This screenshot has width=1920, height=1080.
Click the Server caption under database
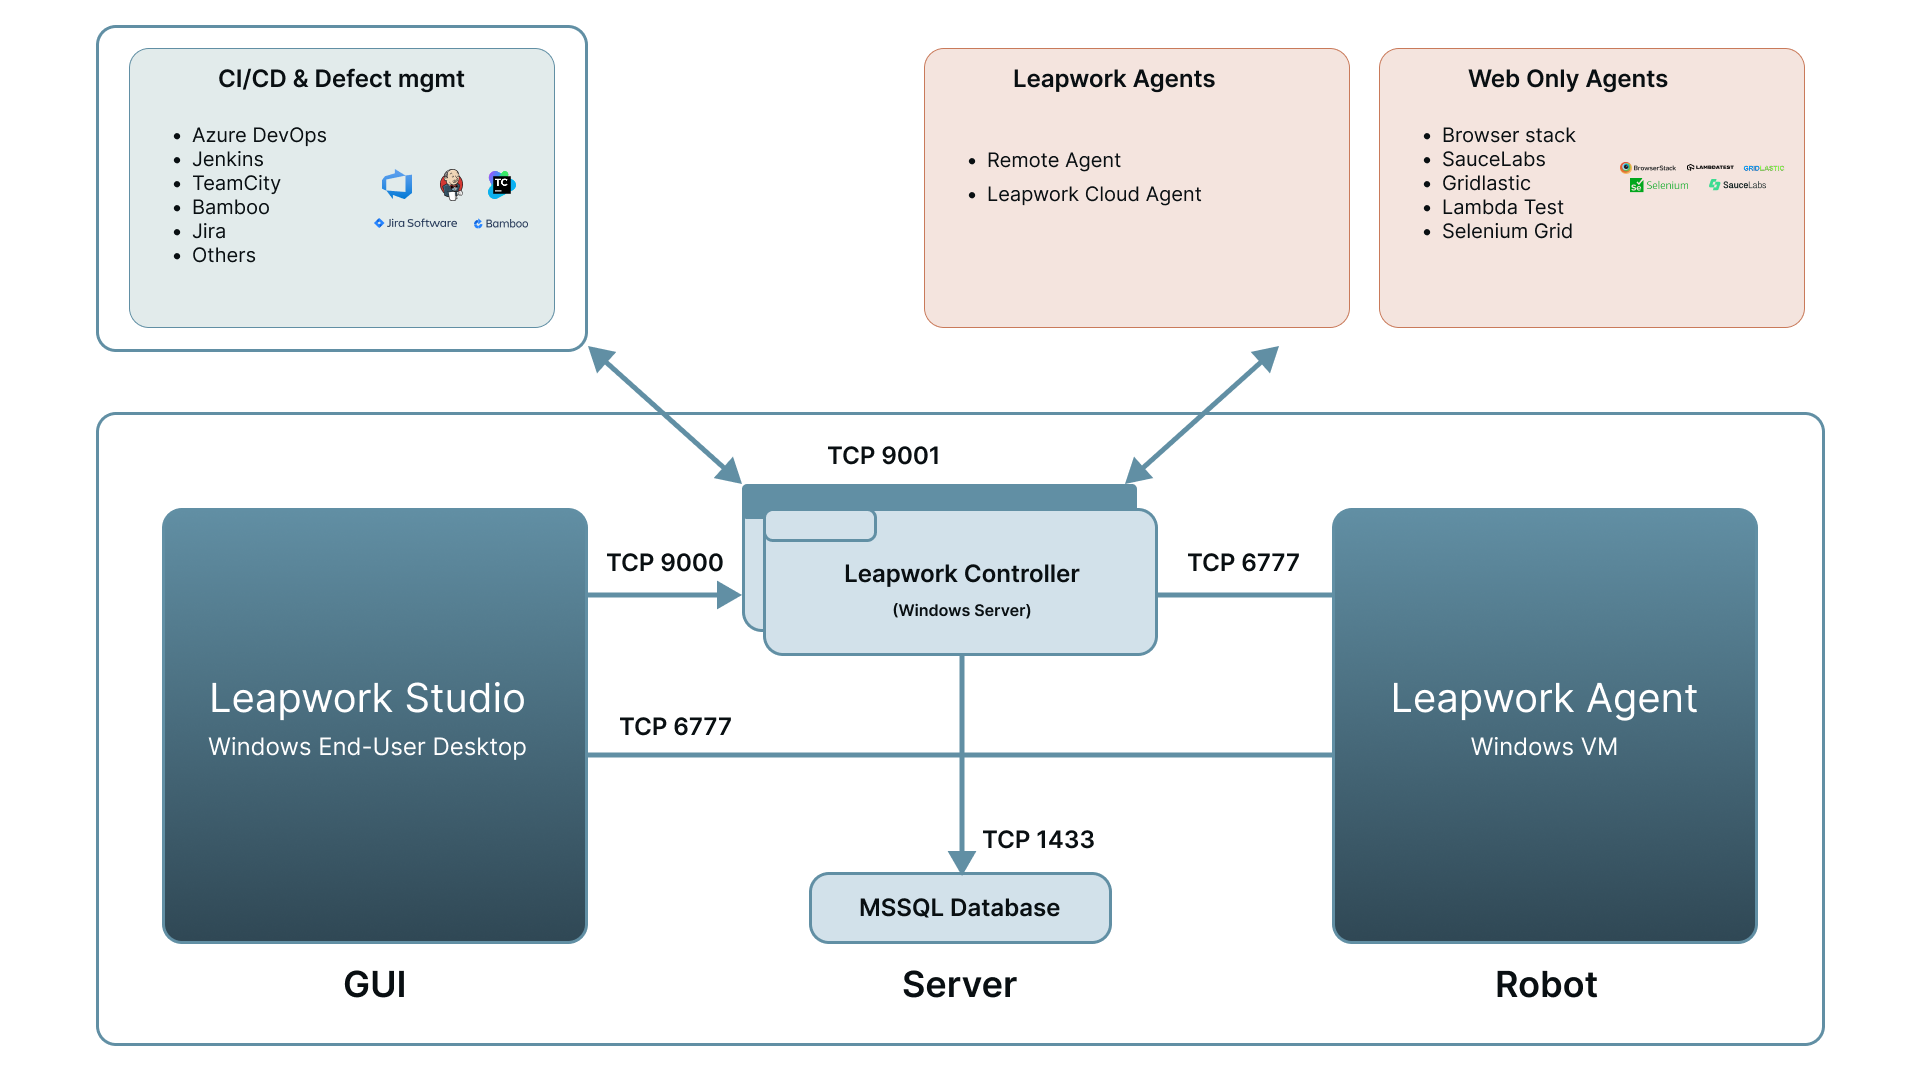click(960, 985)
